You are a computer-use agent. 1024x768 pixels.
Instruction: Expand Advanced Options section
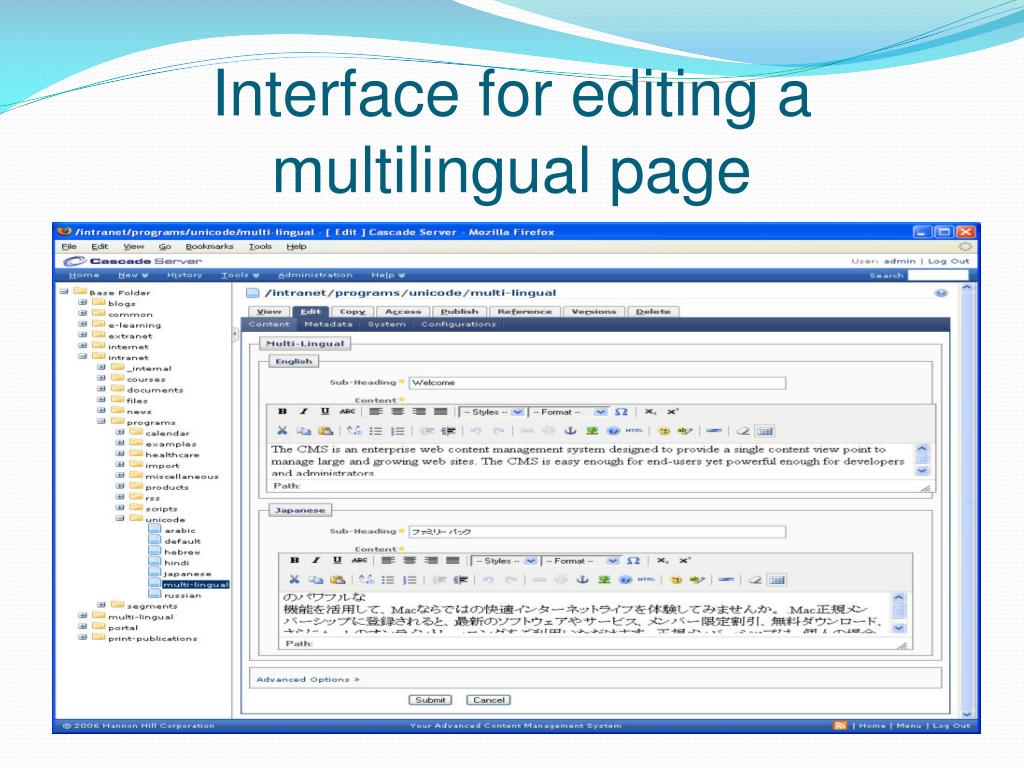click(308, 679)
